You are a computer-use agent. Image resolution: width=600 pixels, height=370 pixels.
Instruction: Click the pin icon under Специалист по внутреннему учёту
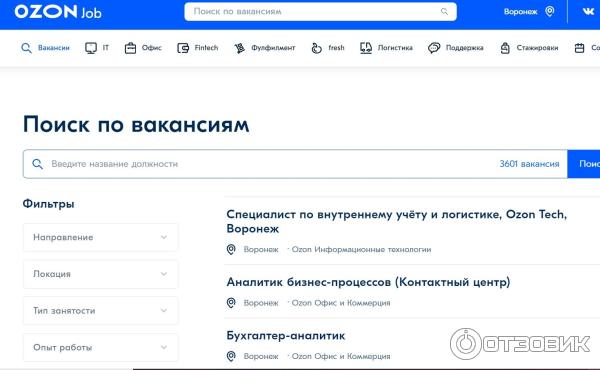(231, 249)
